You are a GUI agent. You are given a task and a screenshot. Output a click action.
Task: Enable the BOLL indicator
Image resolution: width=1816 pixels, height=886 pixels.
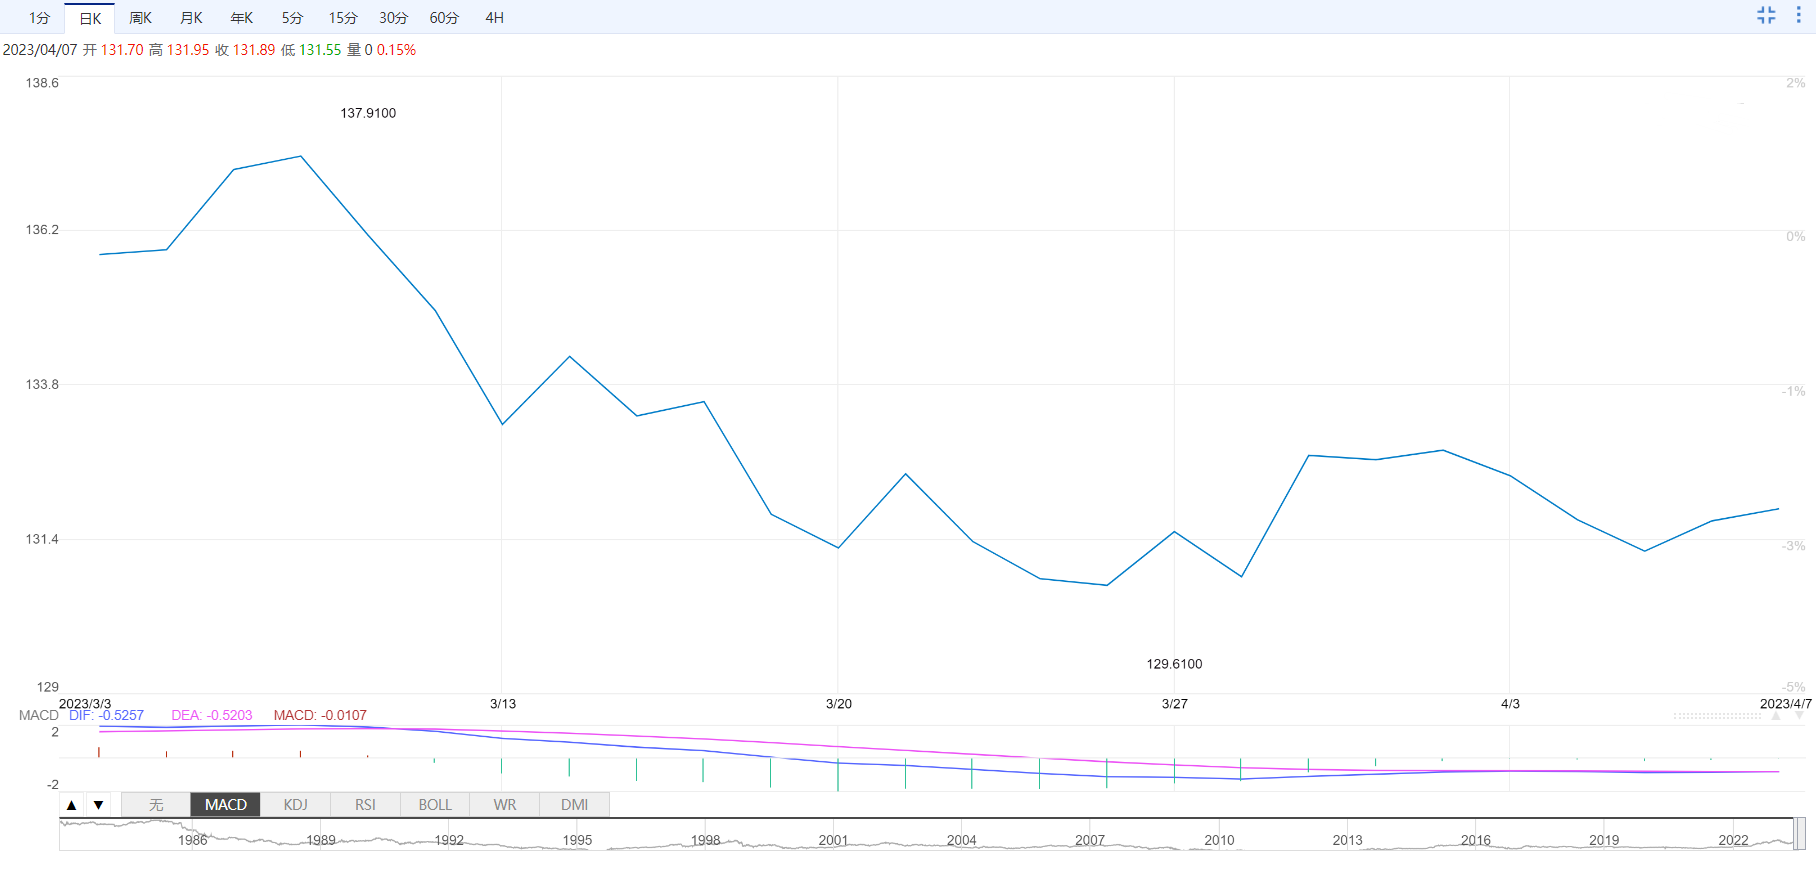tap(435, 805)
